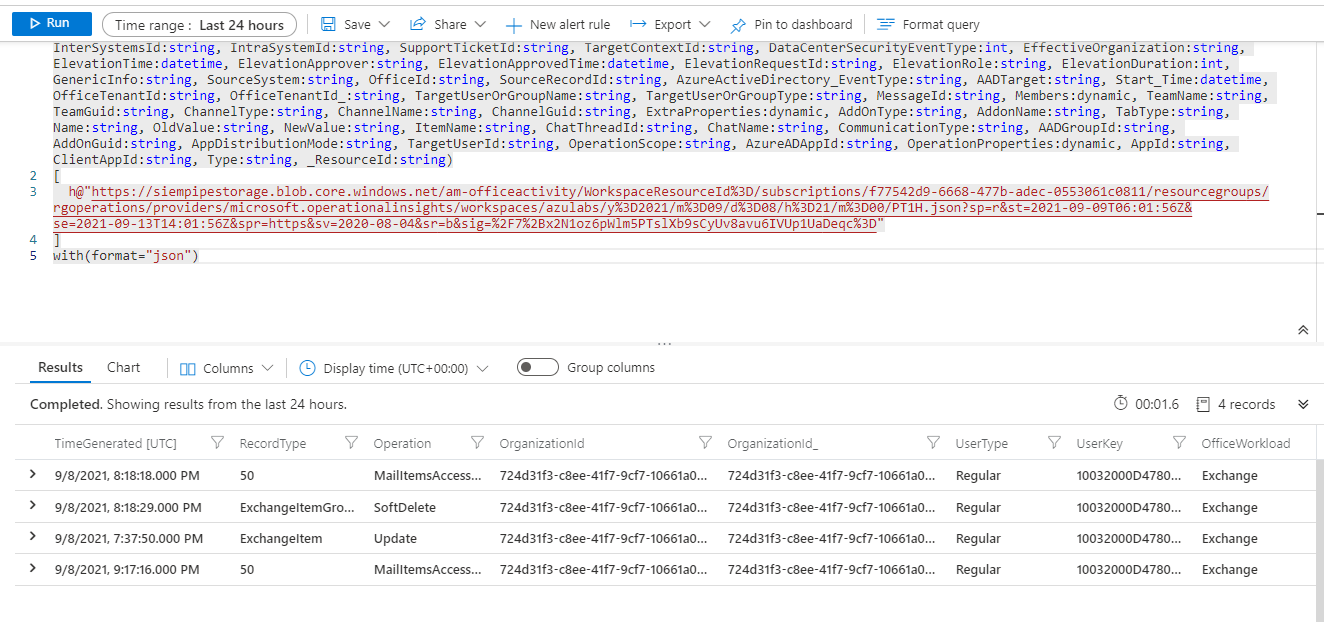Run the query

tap(52, 24)
